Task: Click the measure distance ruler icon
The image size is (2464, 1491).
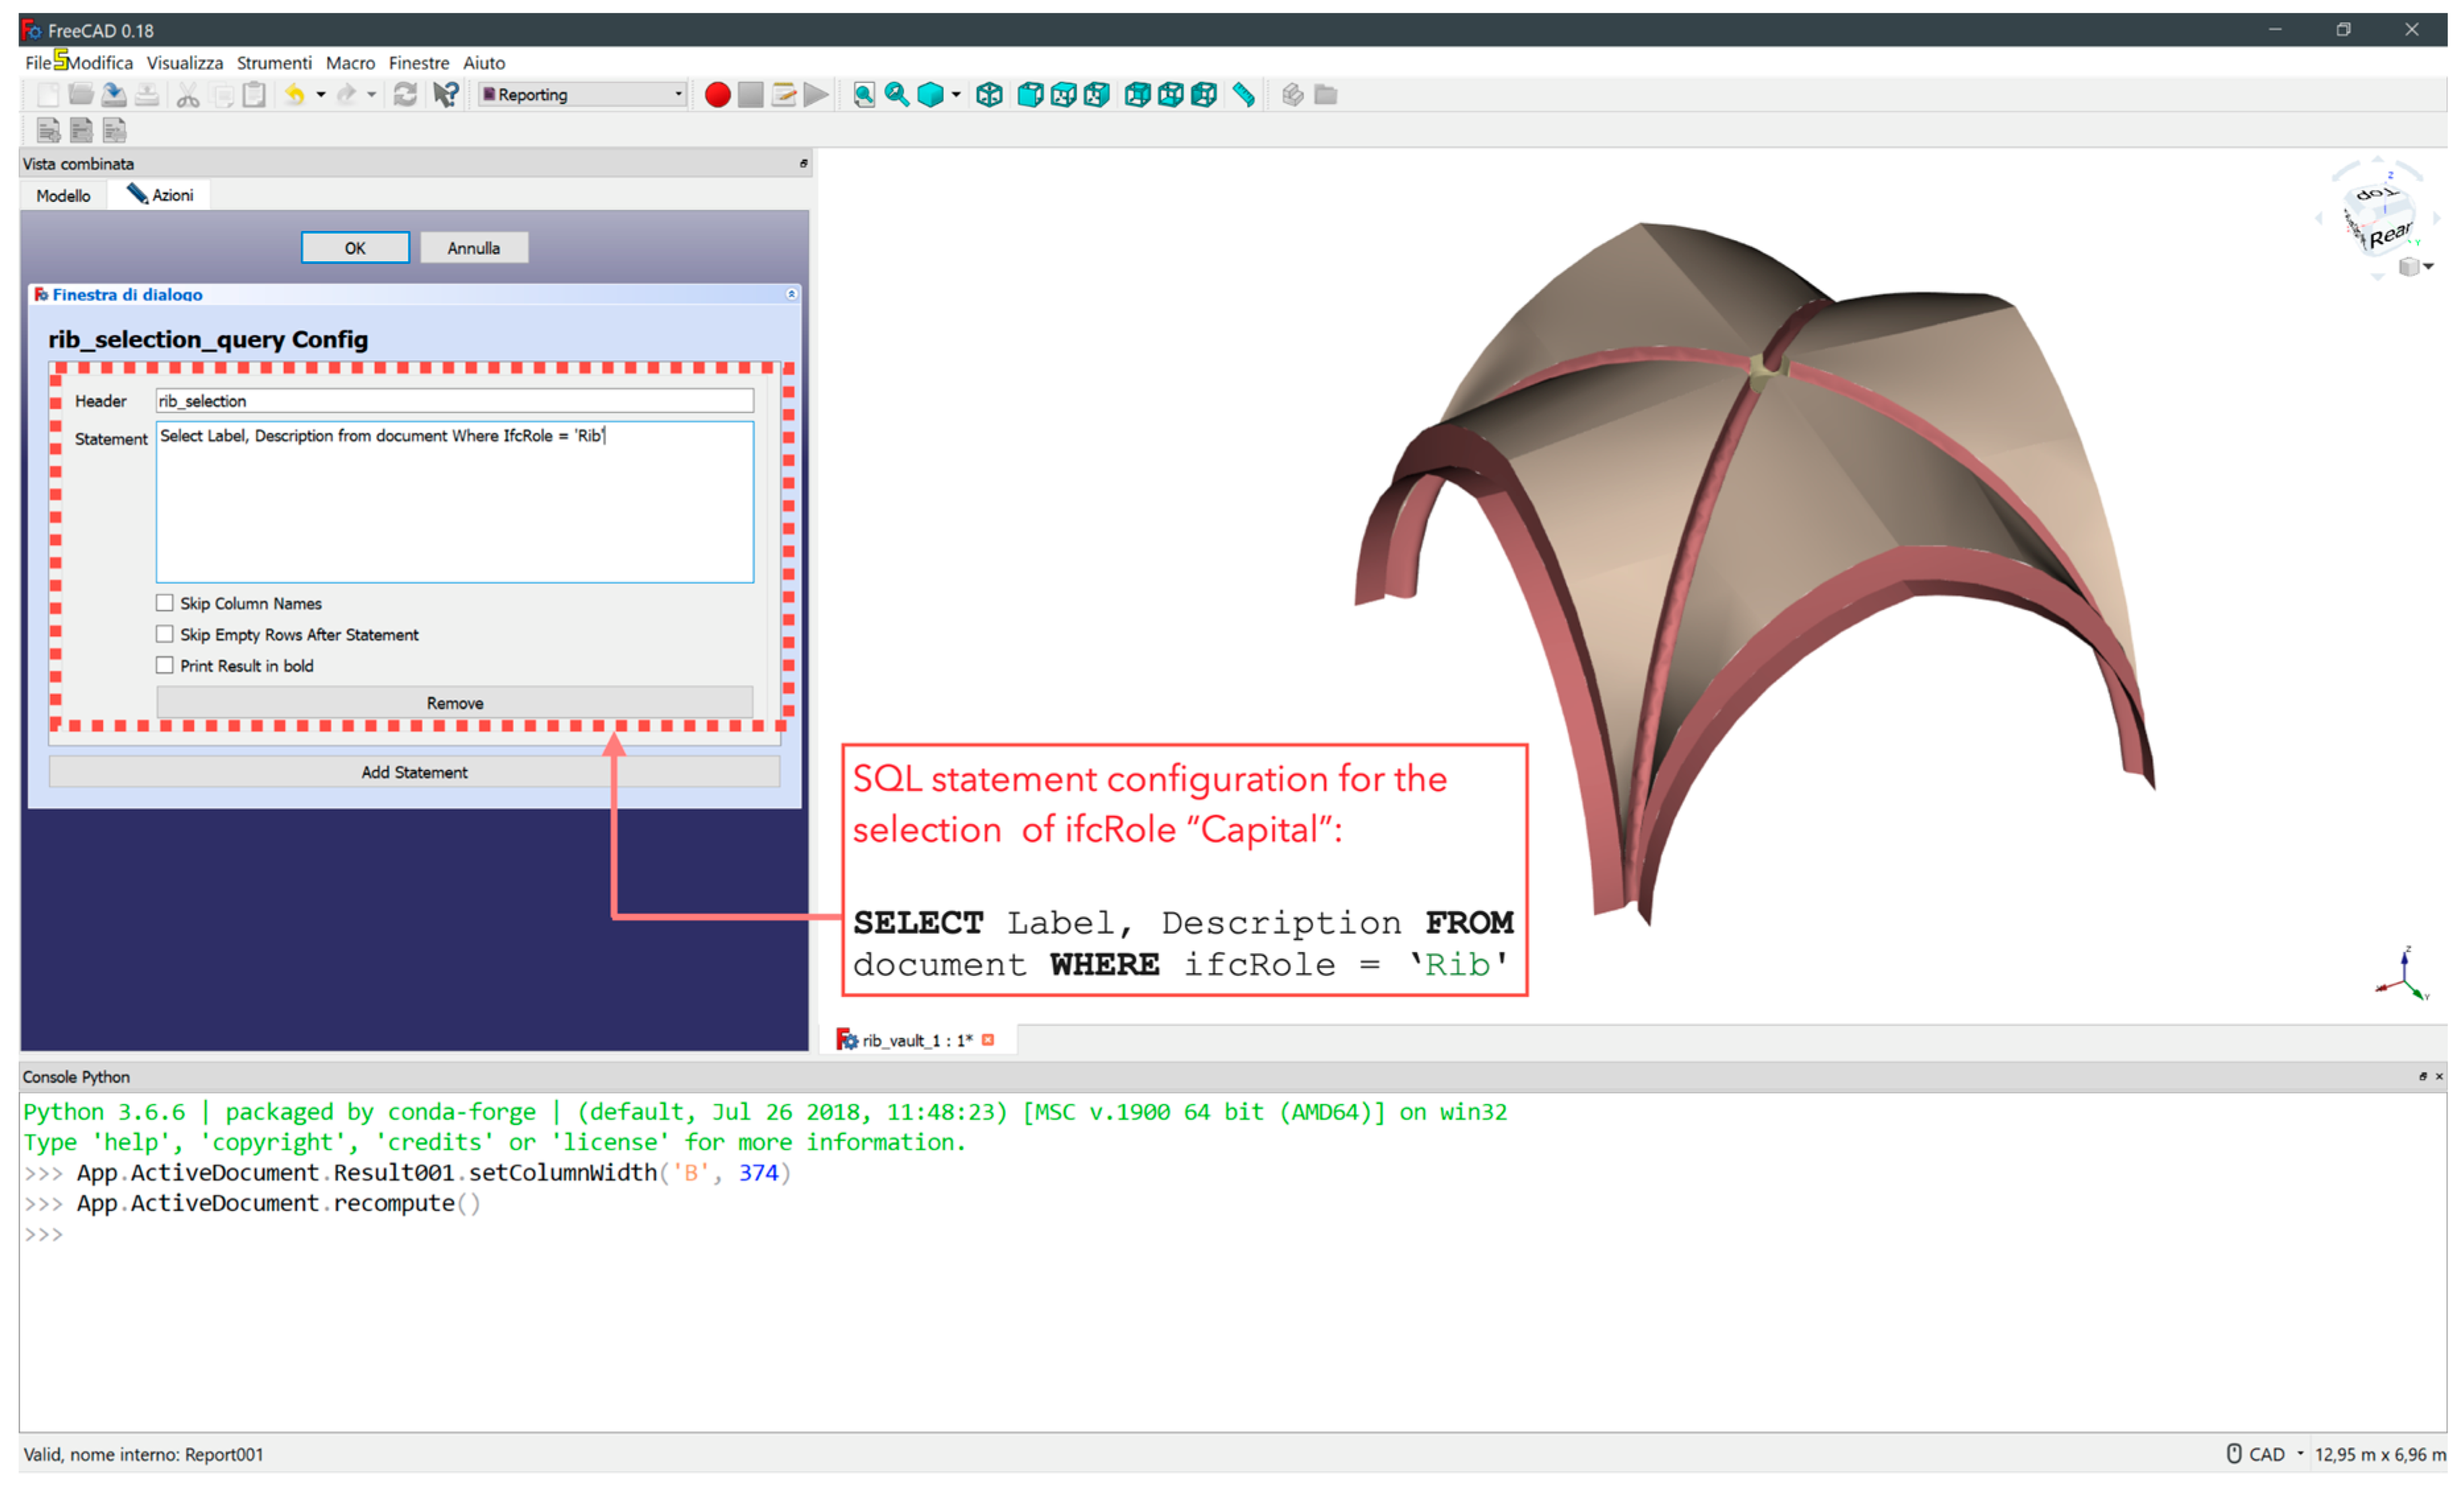Action: [x=1243, y=95]
